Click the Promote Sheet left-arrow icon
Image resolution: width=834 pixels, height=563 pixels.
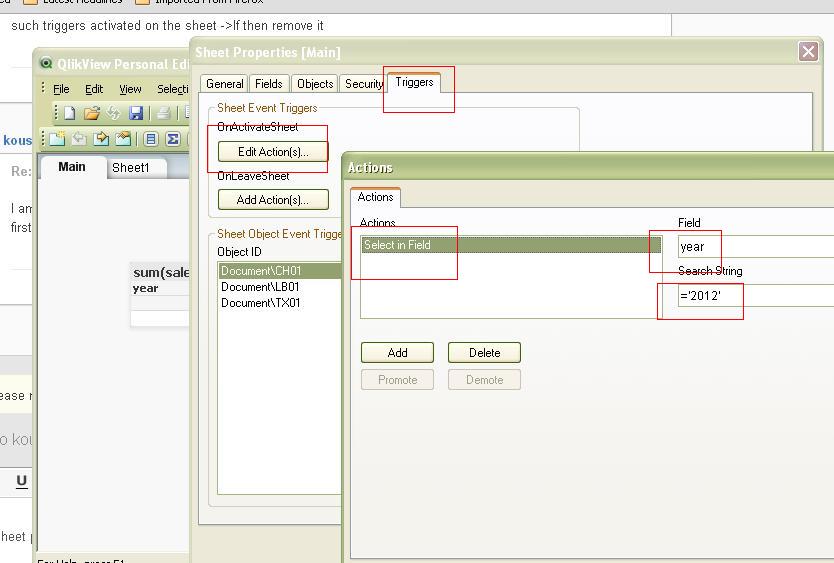tap(79, 139)
